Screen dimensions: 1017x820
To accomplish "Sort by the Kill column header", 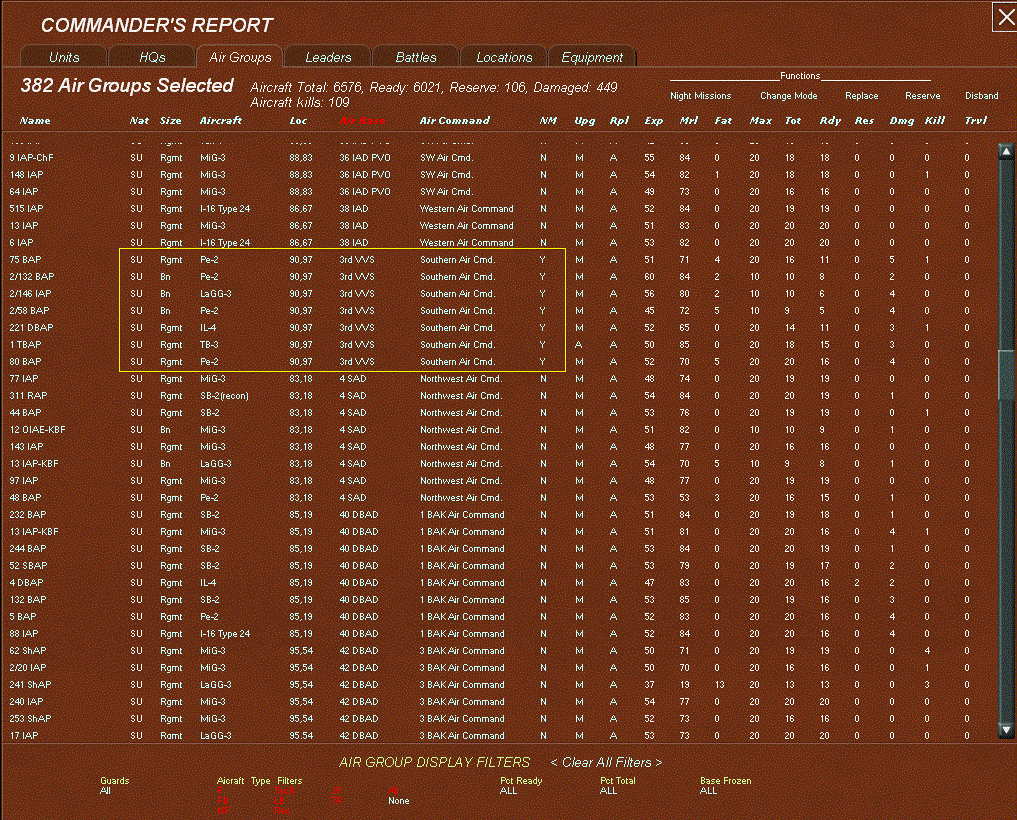I will 935,121.
